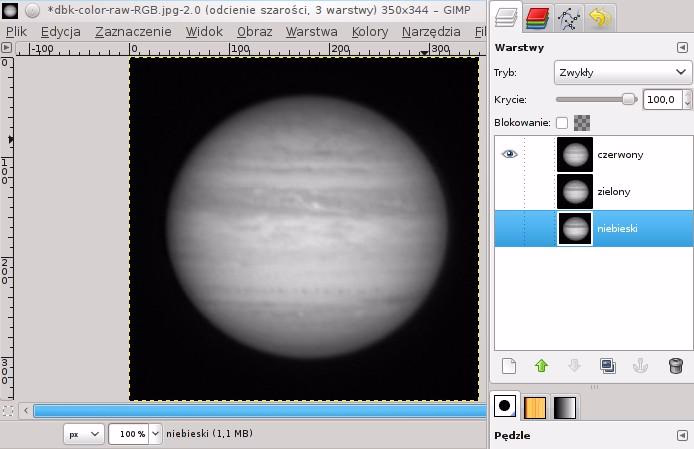Viewport: 694px width, 449px height.
Task: Open the Undo history tab icon
Action: [x=599, y=17]
